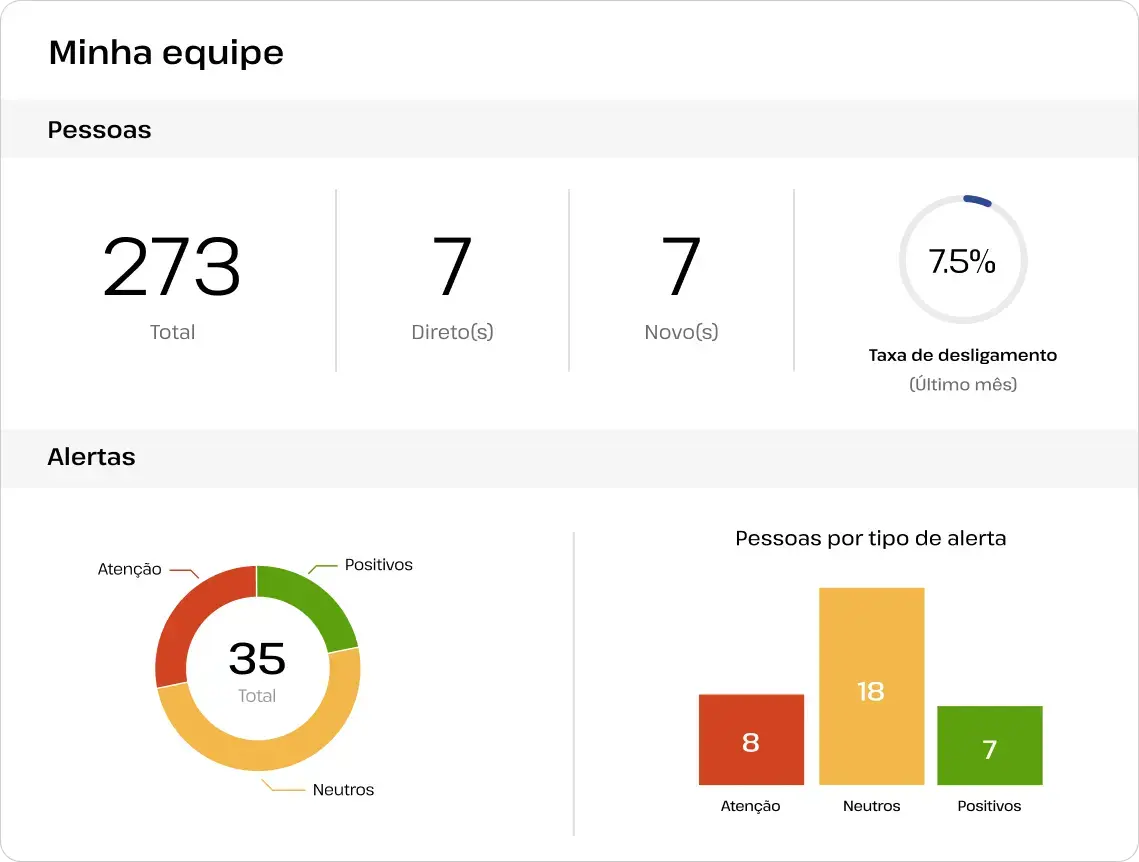Viewport: 1139px width, 862px height.
Task: Click the Neutros axis label under bar chart
Action: [871, 806]
